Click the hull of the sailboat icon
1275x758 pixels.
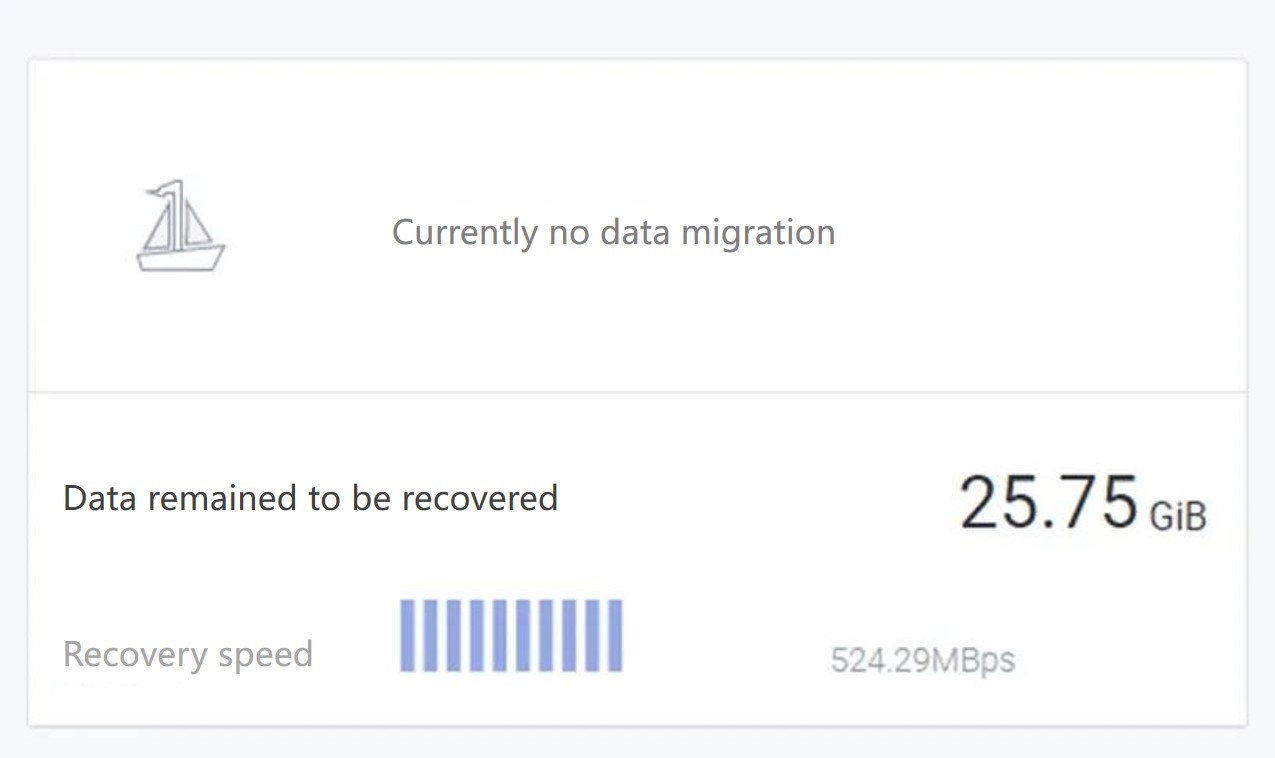(x=180, y=259)
